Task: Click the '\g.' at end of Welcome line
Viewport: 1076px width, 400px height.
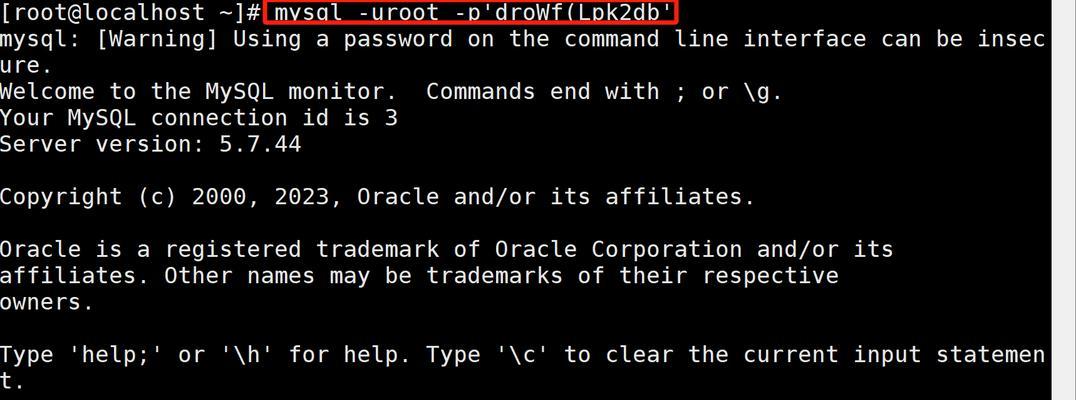Action: [x=762, y=92]
